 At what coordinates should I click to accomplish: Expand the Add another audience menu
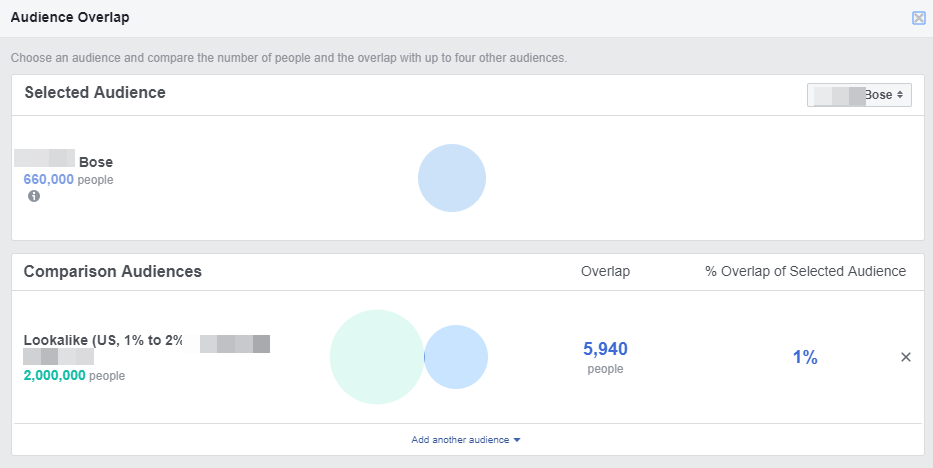coord(466,440)
